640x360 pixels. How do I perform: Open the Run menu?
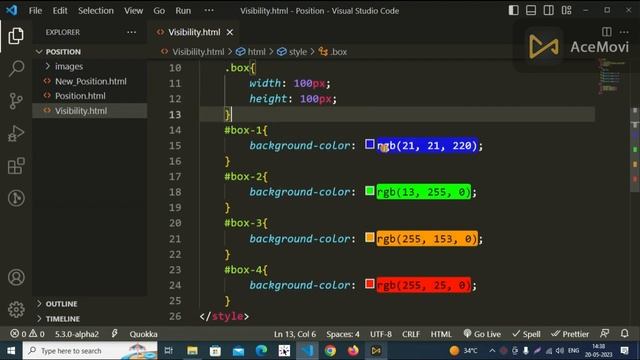coord(183,11)
